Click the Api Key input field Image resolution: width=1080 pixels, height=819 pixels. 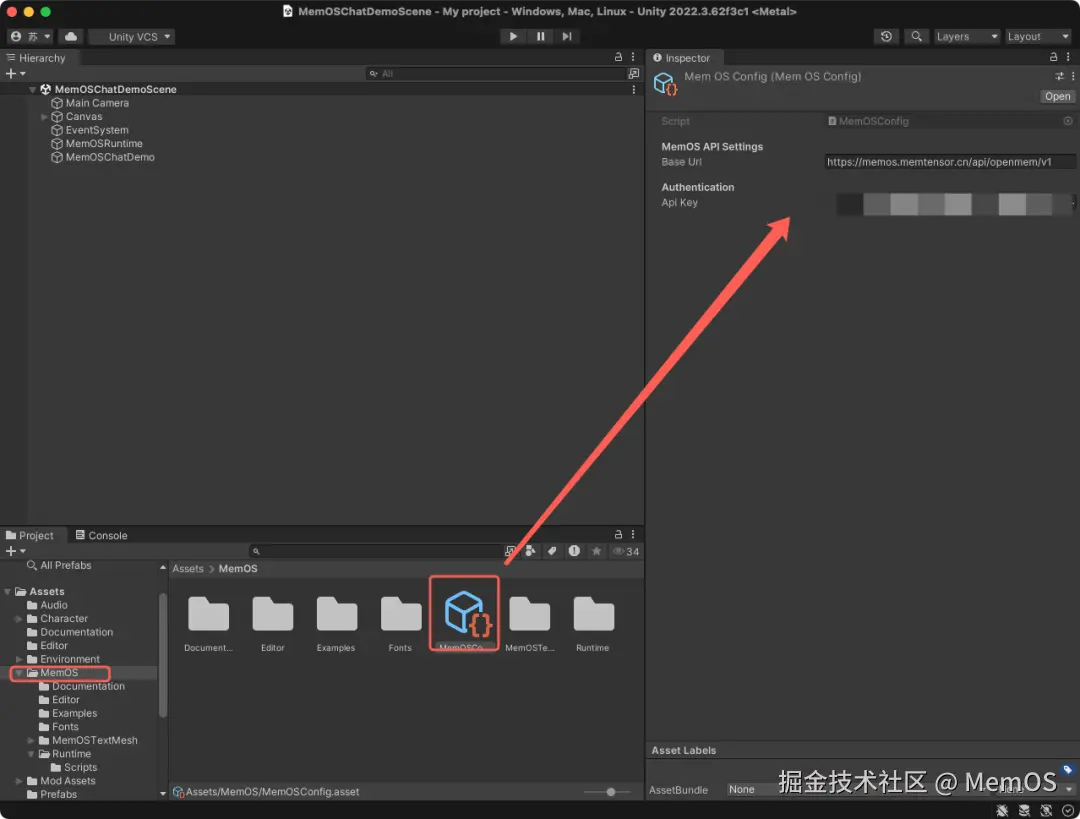(950, 203)
